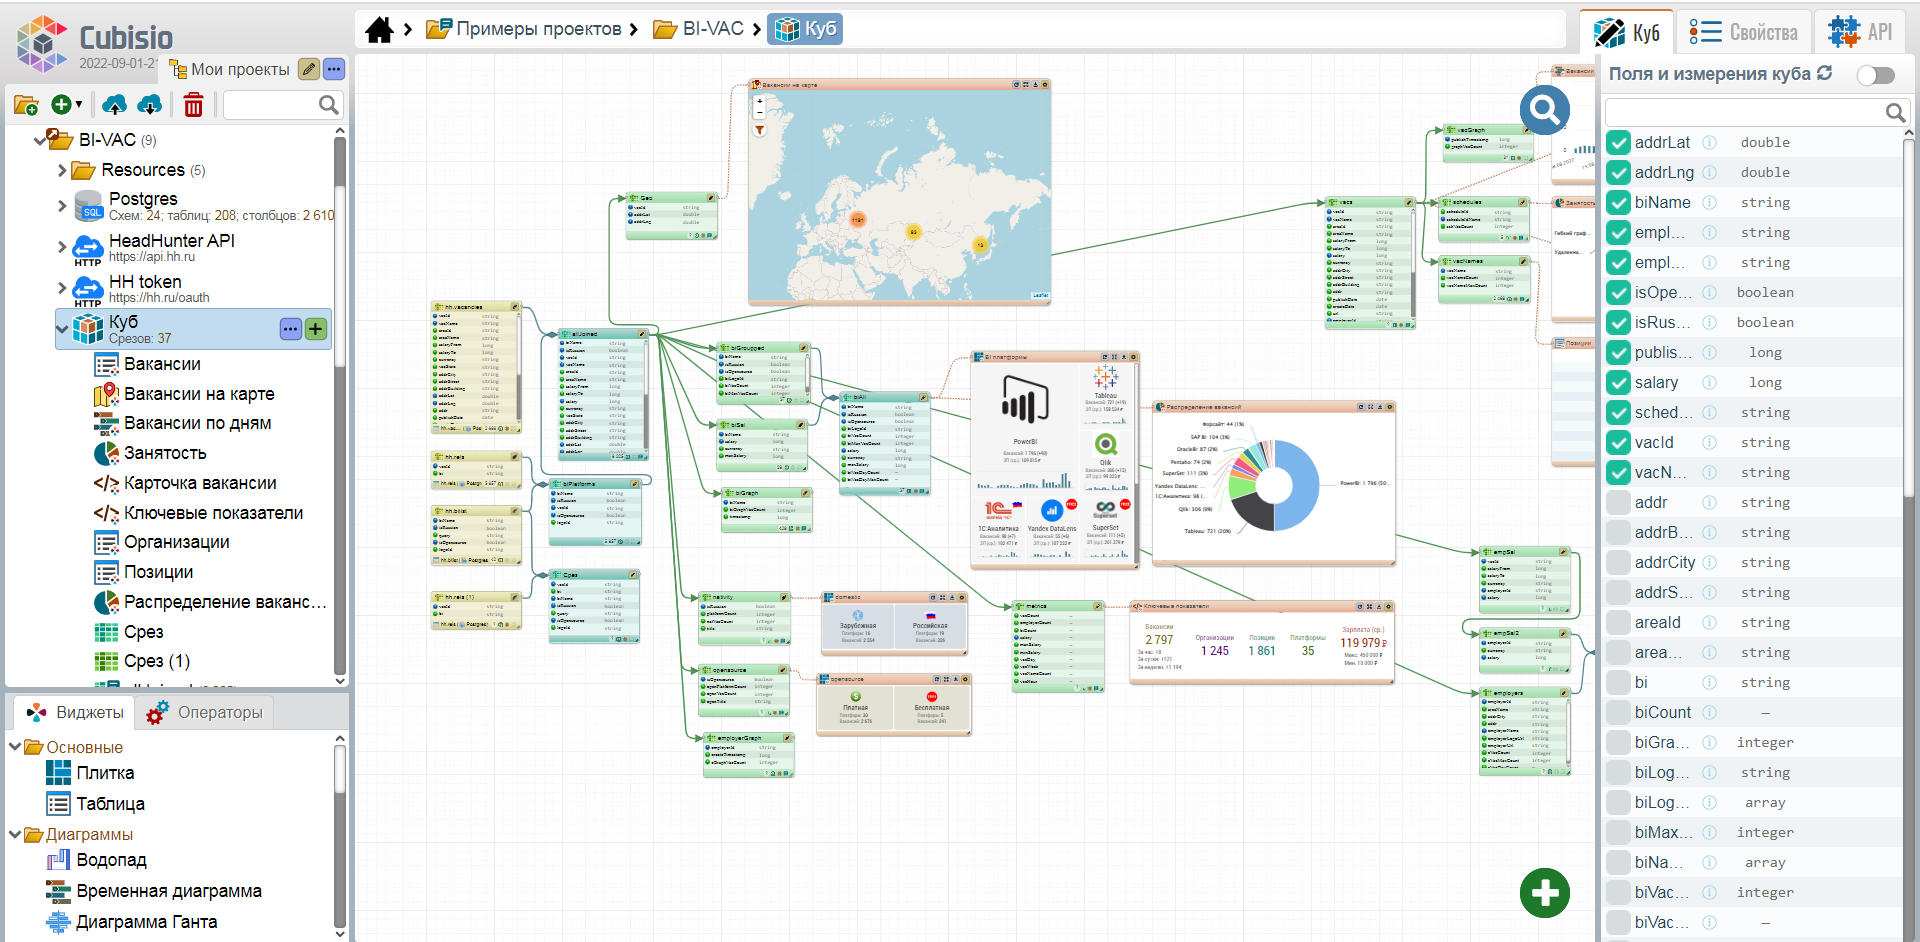Switch to the Свойства tab
Image resolution: width=1920 pixels, height=942 pixels.
point(1744,33)
